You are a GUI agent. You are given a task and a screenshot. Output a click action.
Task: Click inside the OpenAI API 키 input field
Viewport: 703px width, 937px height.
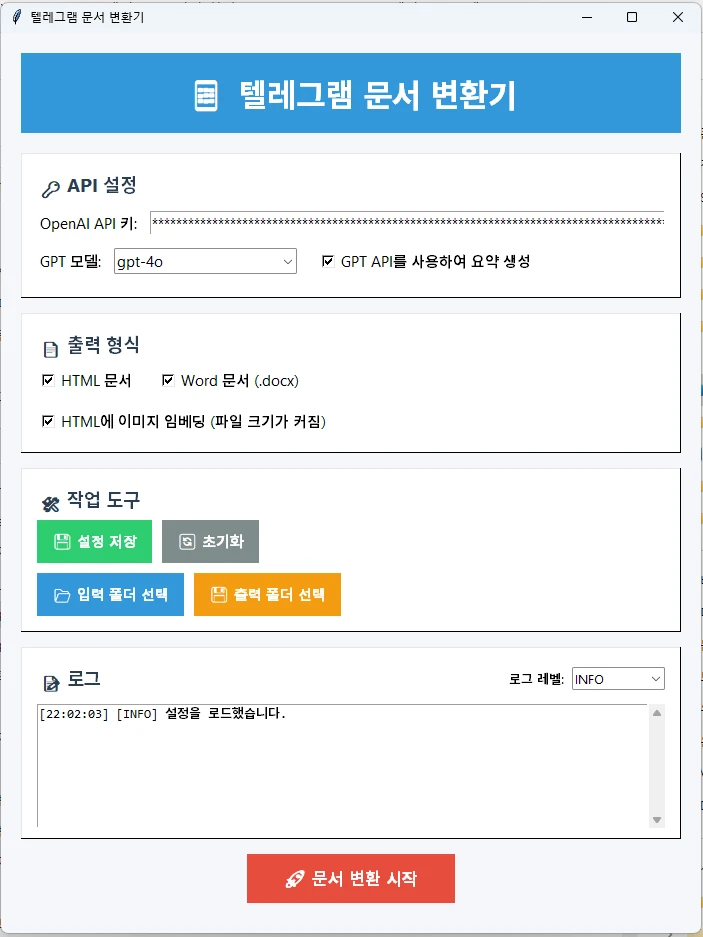400,221
